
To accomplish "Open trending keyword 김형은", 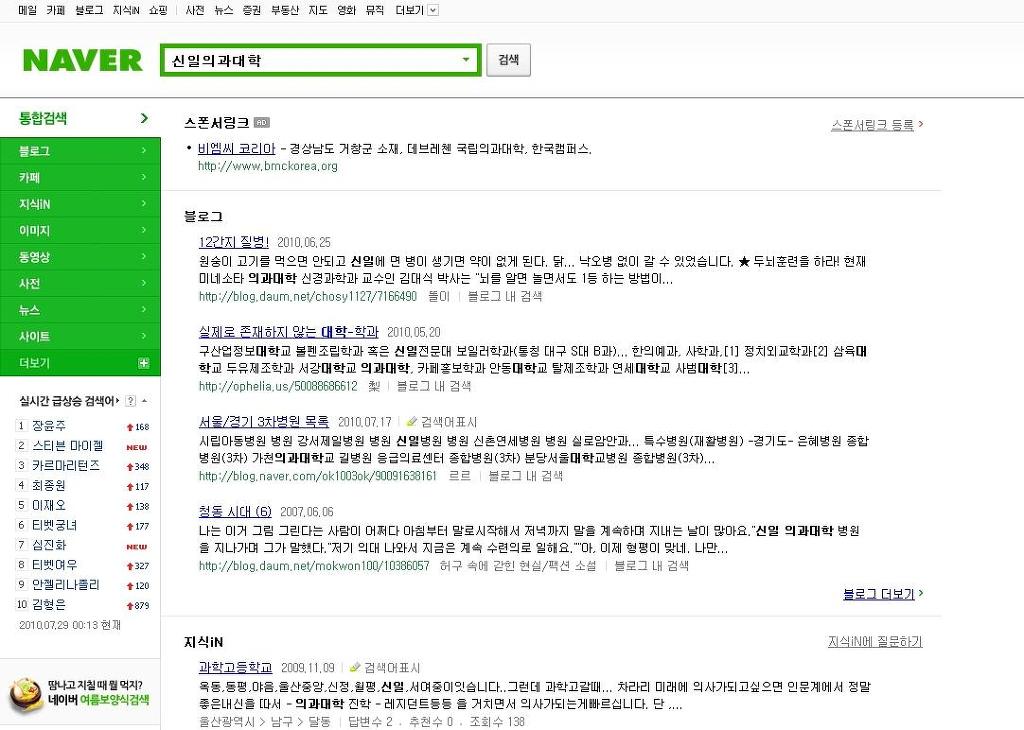I will tap(49, 605).
